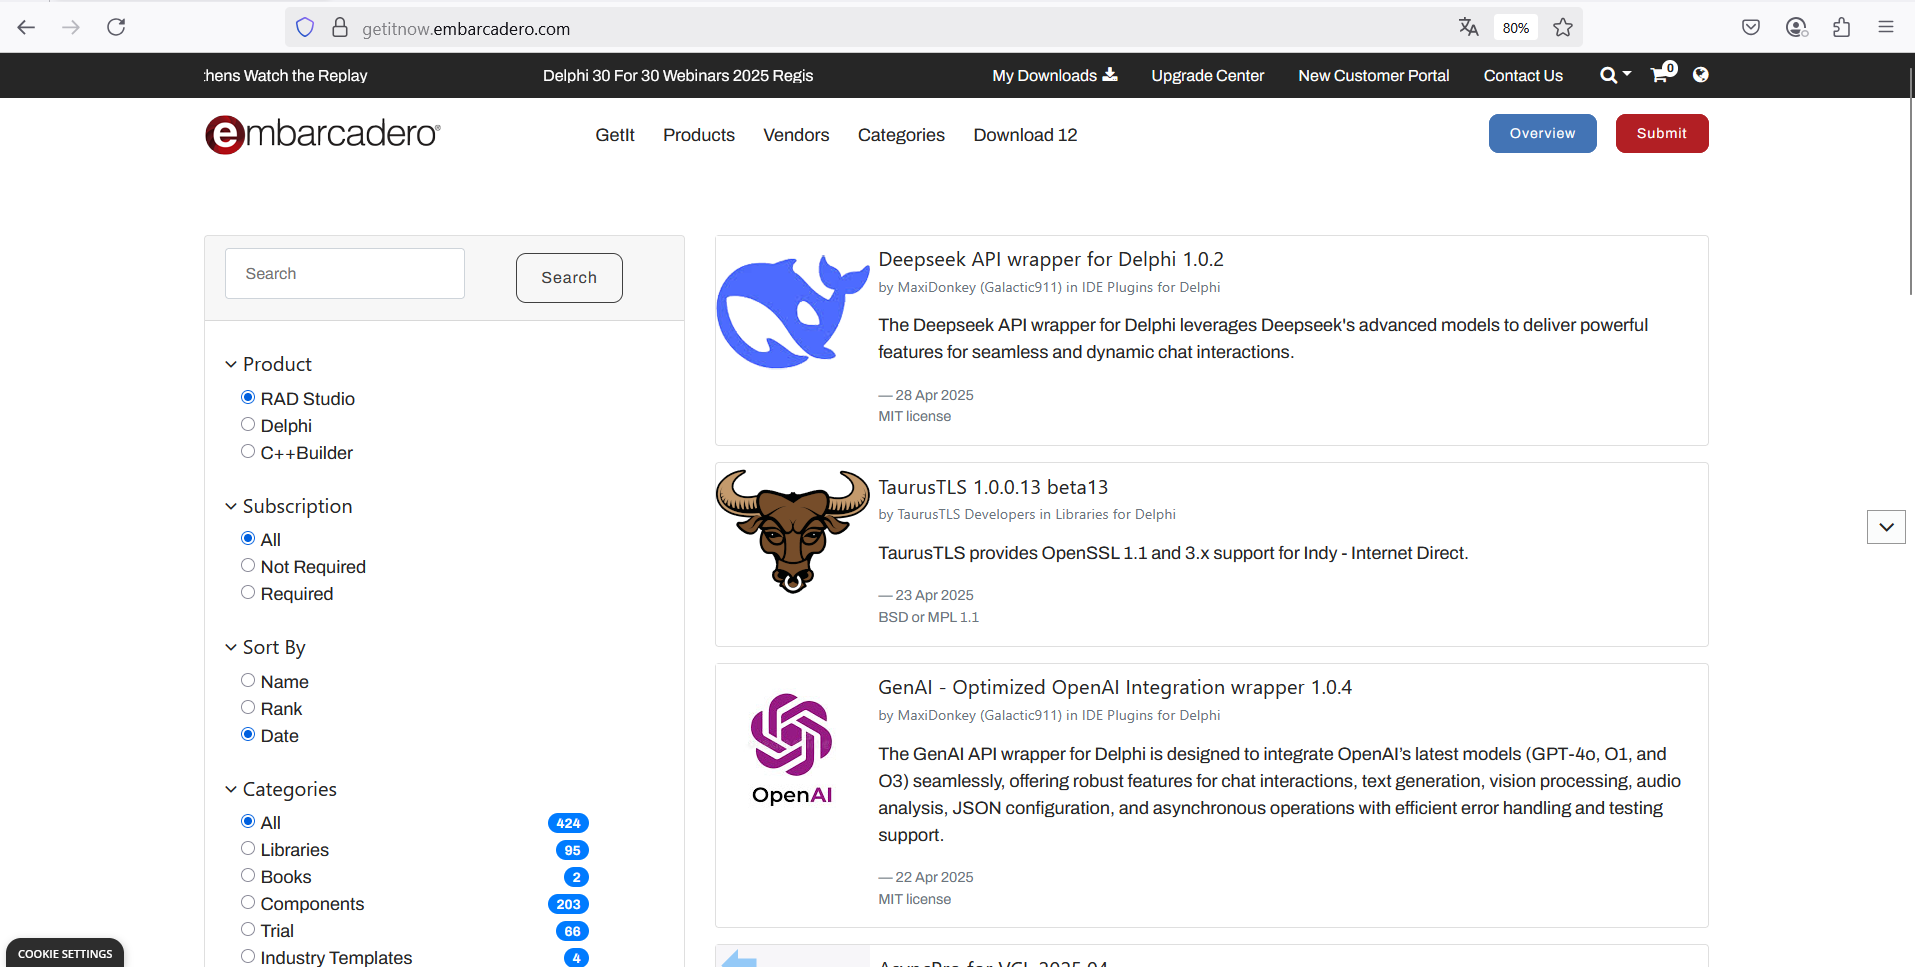Viewport: 1915px width, 967px height.
Task: Click the globe language icon
Action: click(1700, 75)
